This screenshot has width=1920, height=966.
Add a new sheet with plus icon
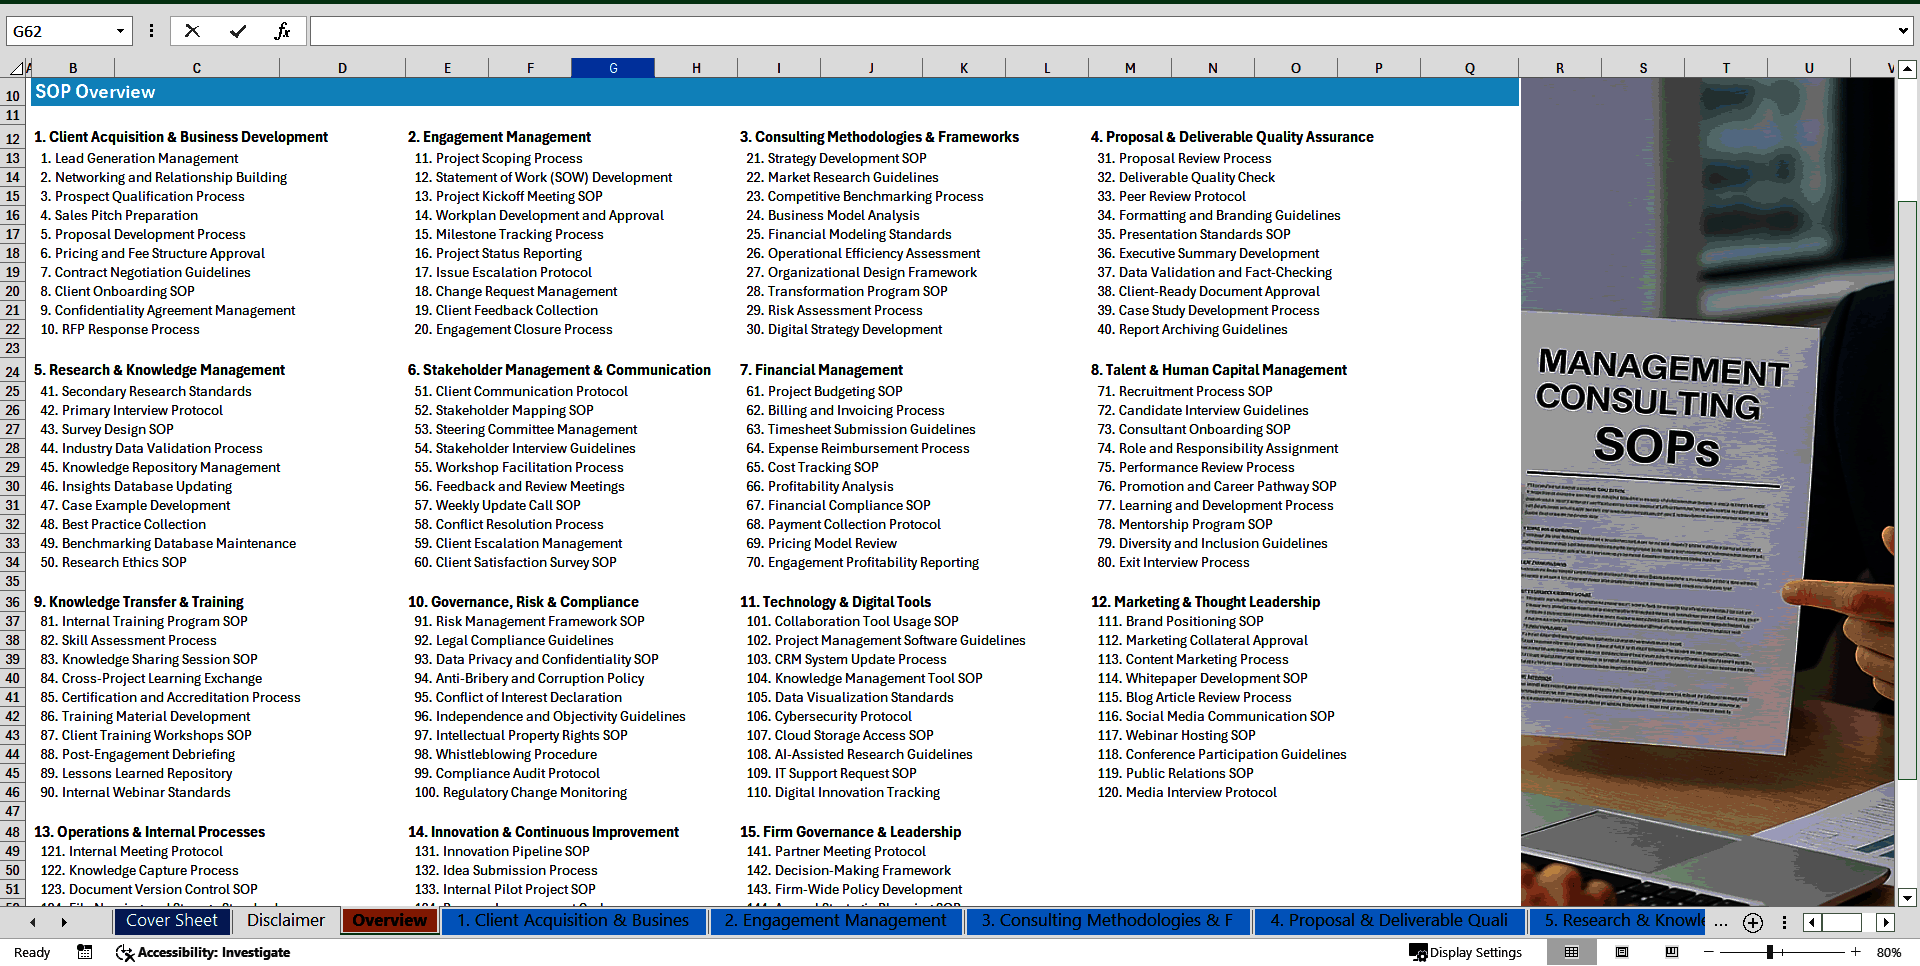pyautogui.click(x=1752, y=923)
